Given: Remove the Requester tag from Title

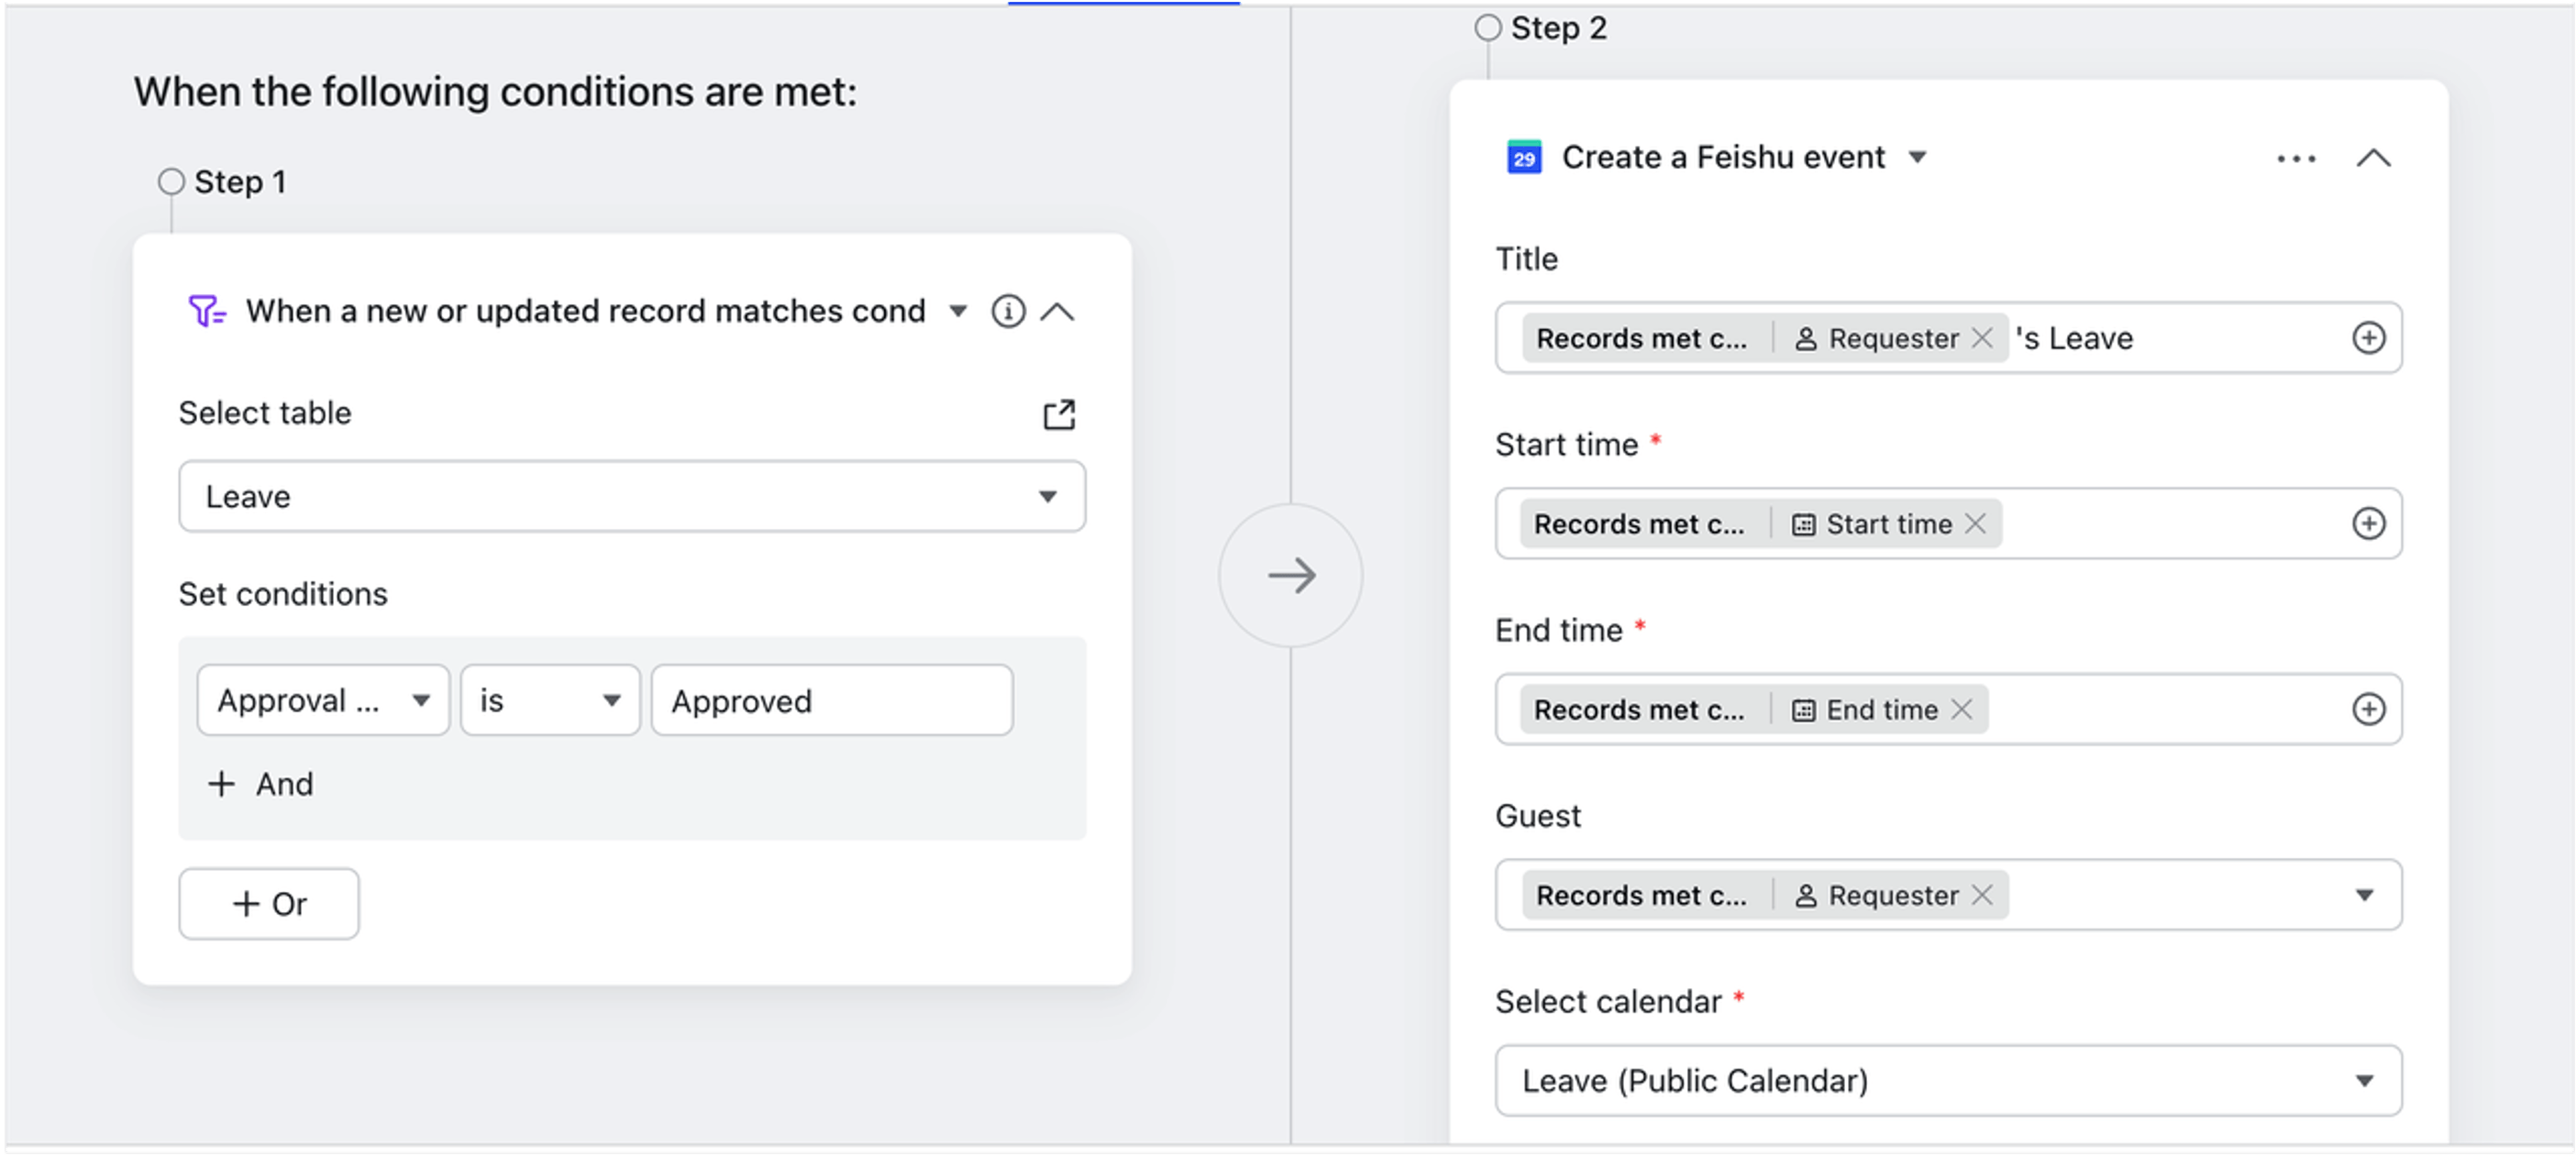Looking at the screenshot, I should 1982,338.
